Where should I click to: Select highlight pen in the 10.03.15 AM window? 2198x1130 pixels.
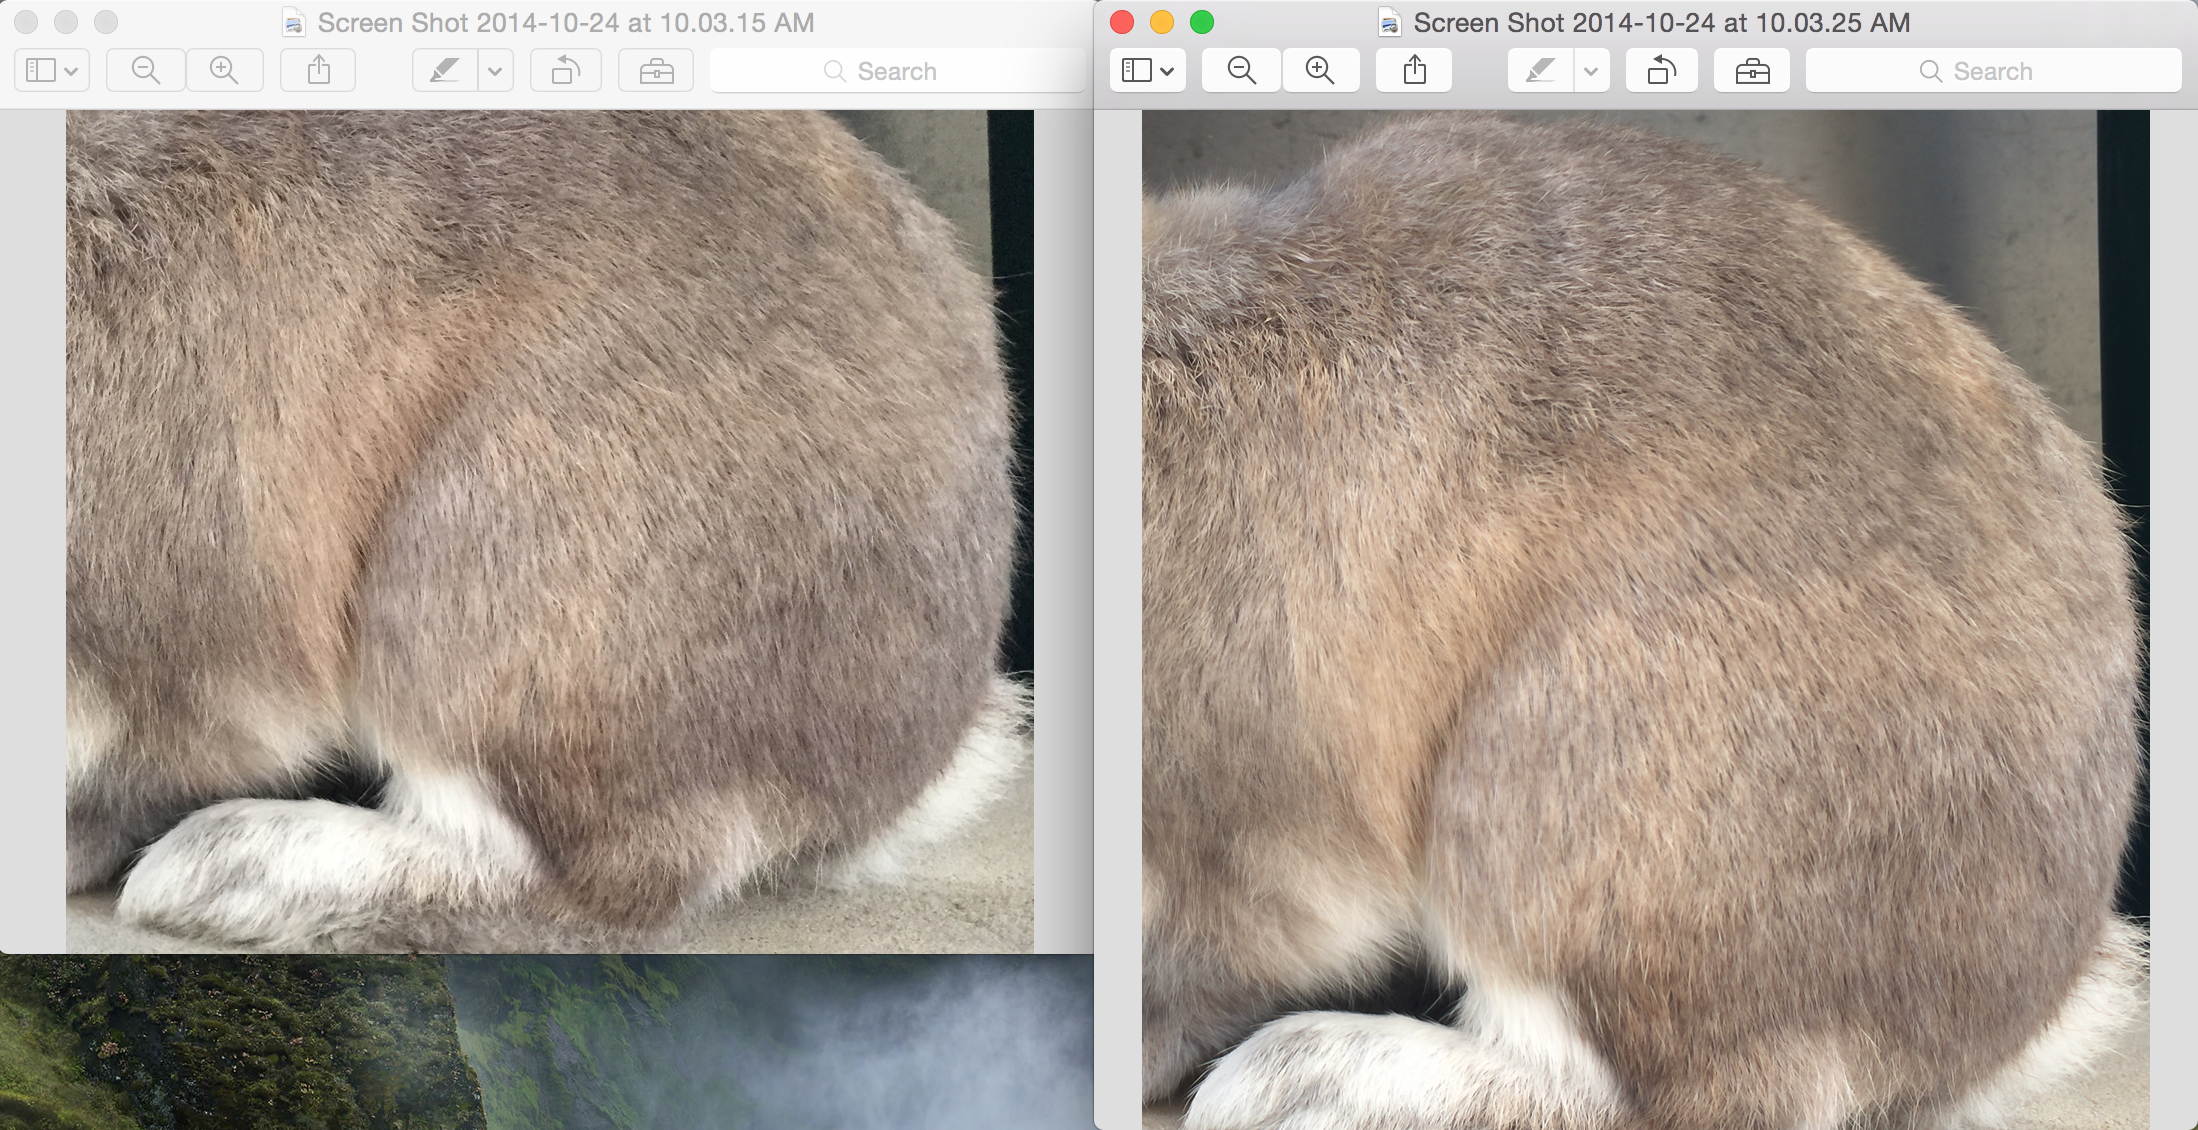[444, 71]
